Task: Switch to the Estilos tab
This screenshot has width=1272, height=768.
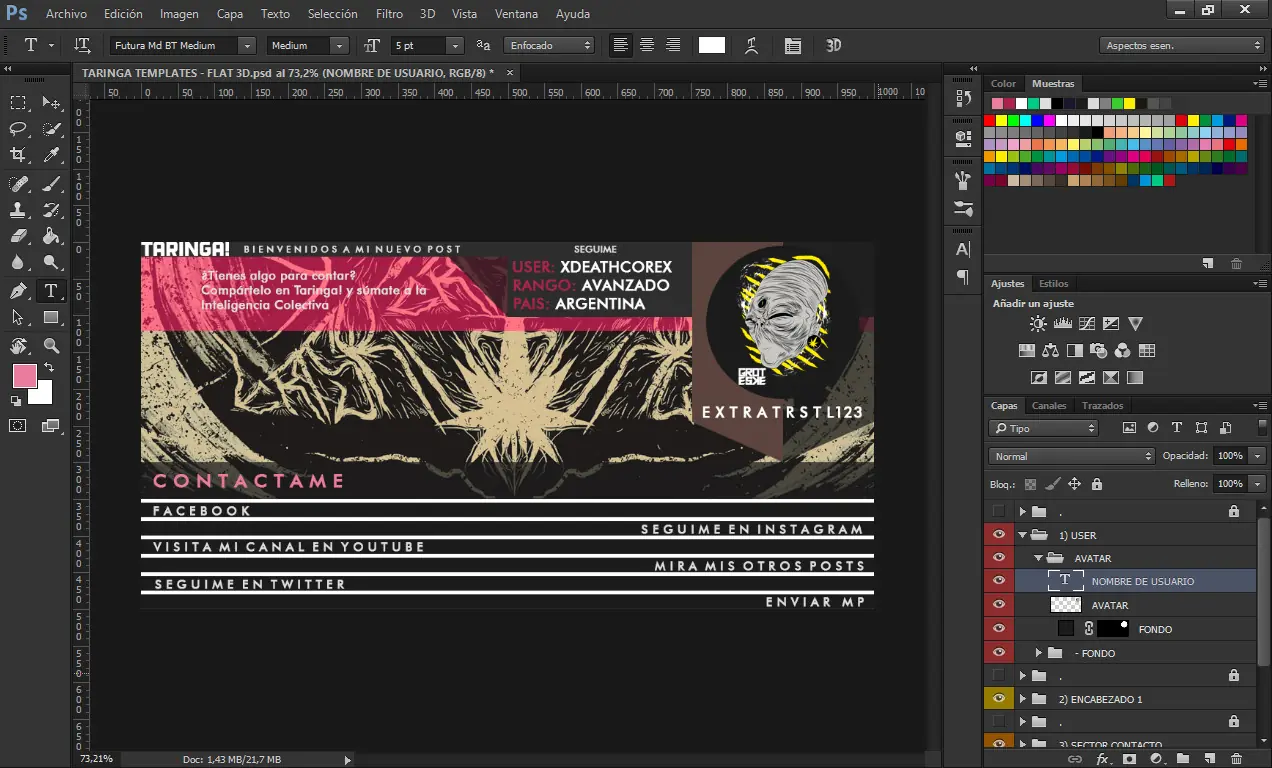Action: 1053,284
